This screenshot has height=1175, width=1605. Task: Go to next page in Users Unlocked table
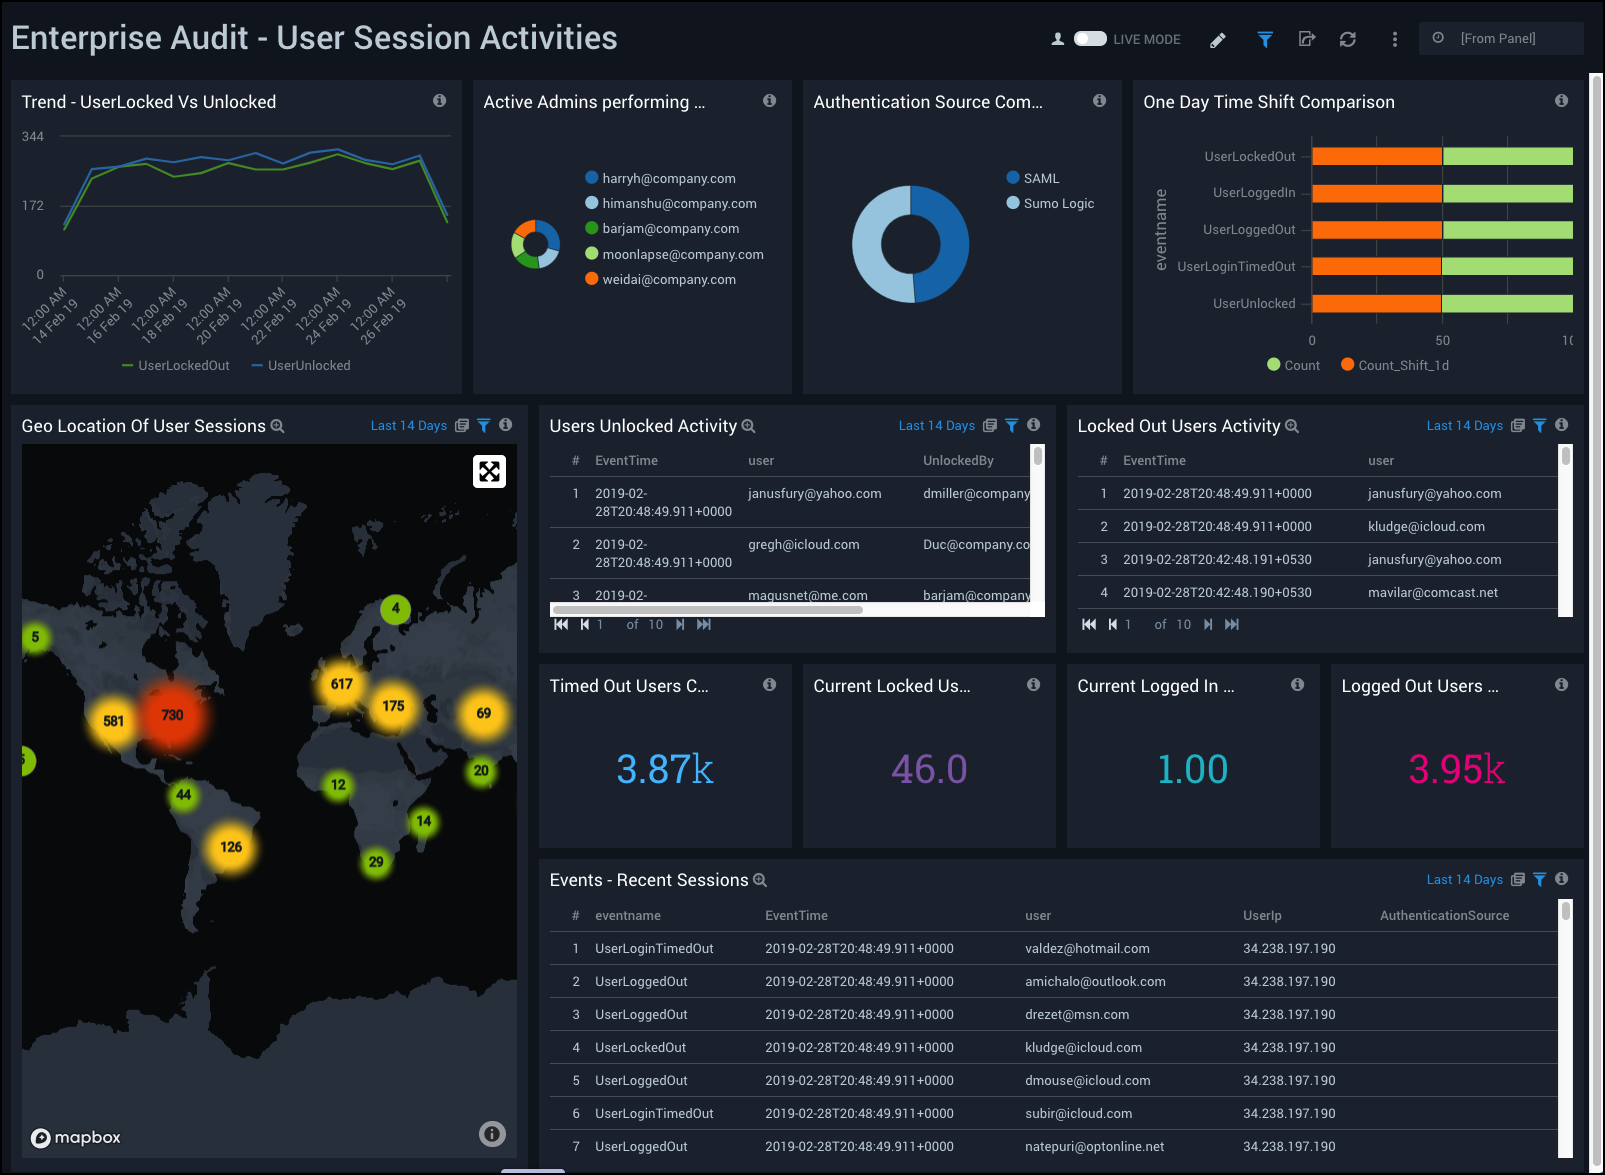(x=680, y=624)
